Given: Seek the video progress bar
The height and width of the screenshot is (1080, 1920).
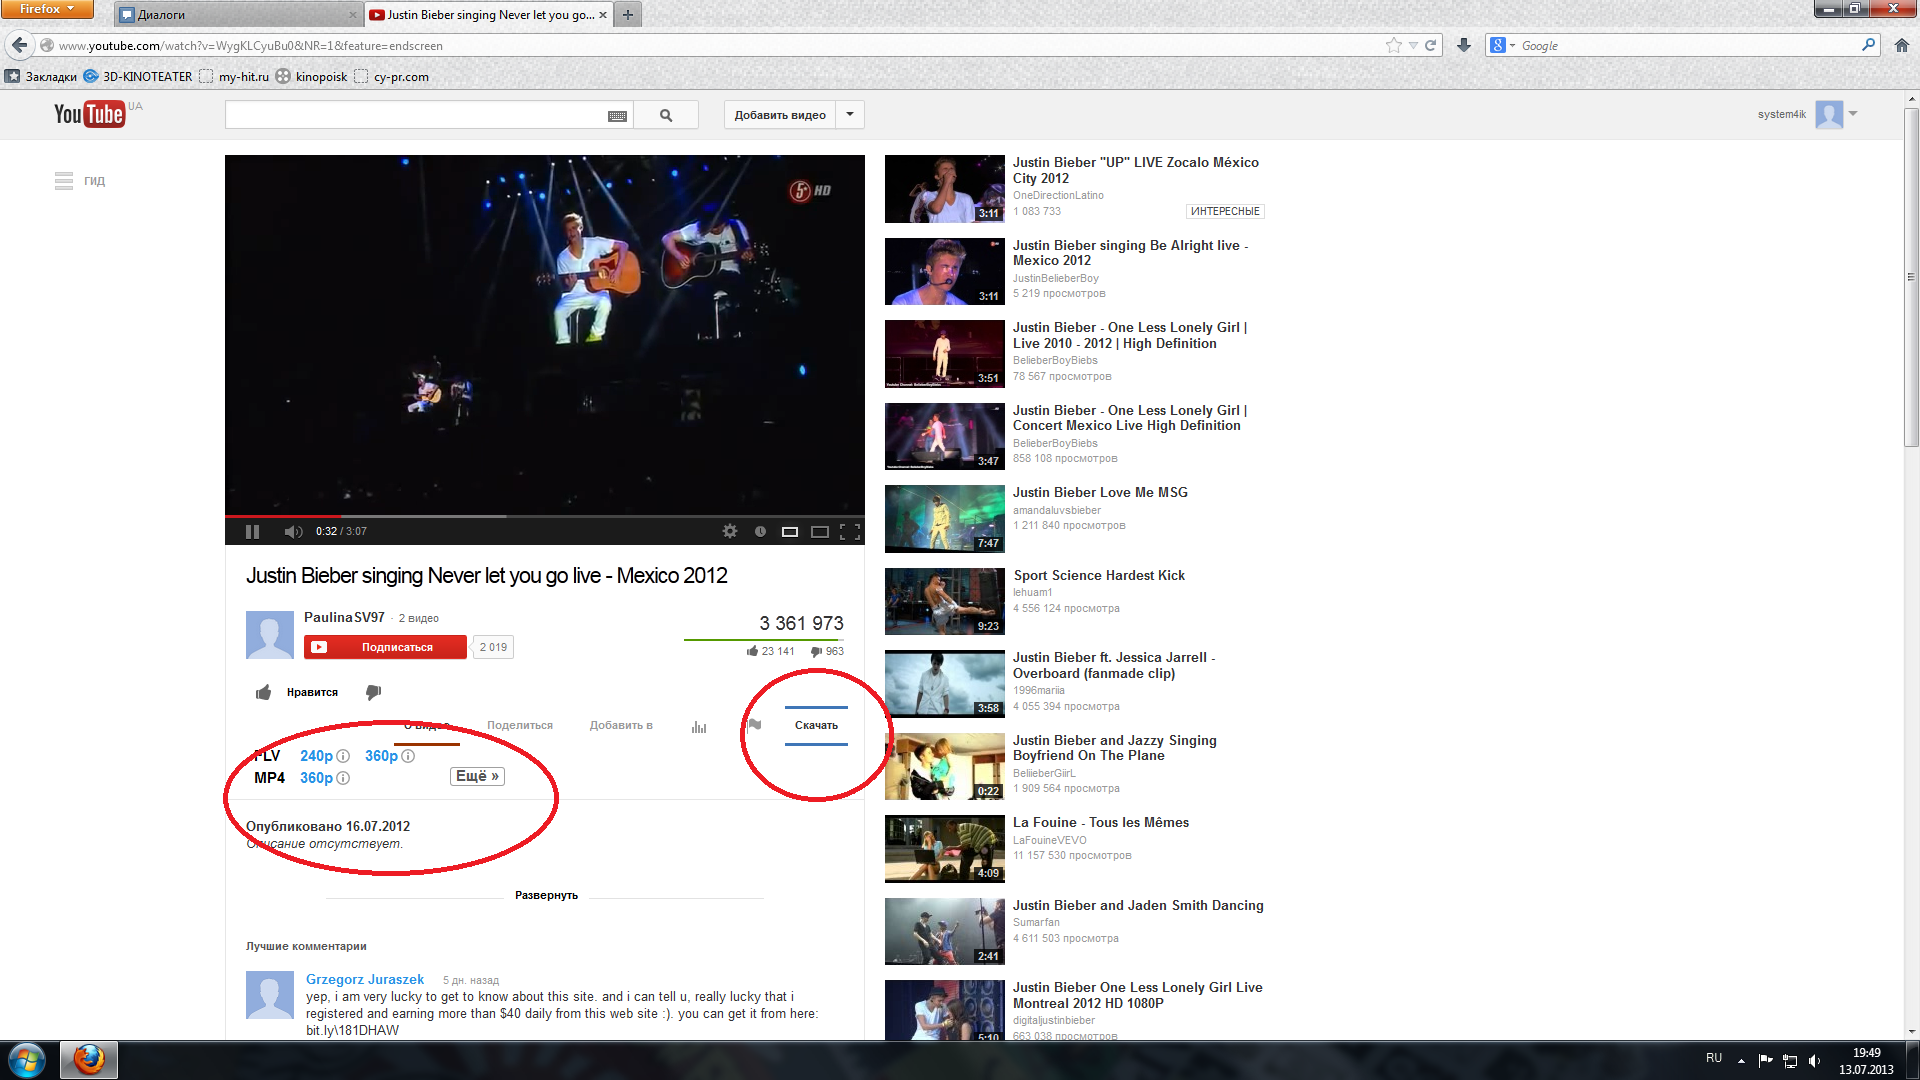Looking at the screenshot, I should point(545,516).
